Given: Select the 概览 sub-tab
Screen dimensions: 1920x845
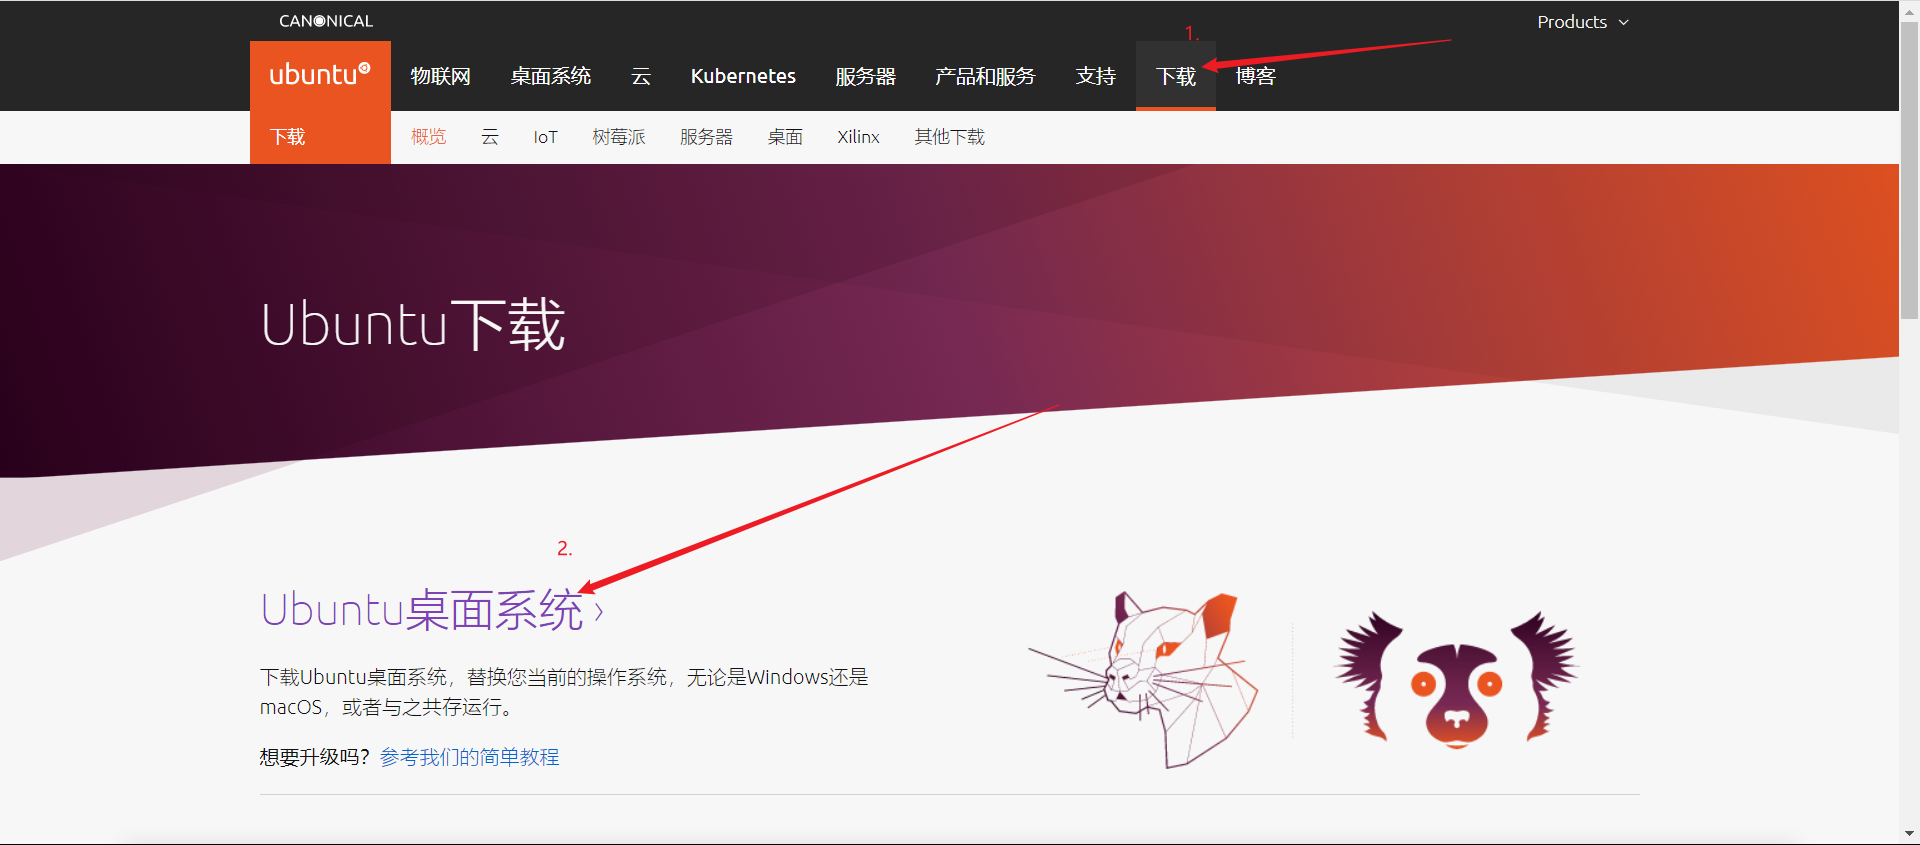Looking at the screenshot, I should (428, 137).
